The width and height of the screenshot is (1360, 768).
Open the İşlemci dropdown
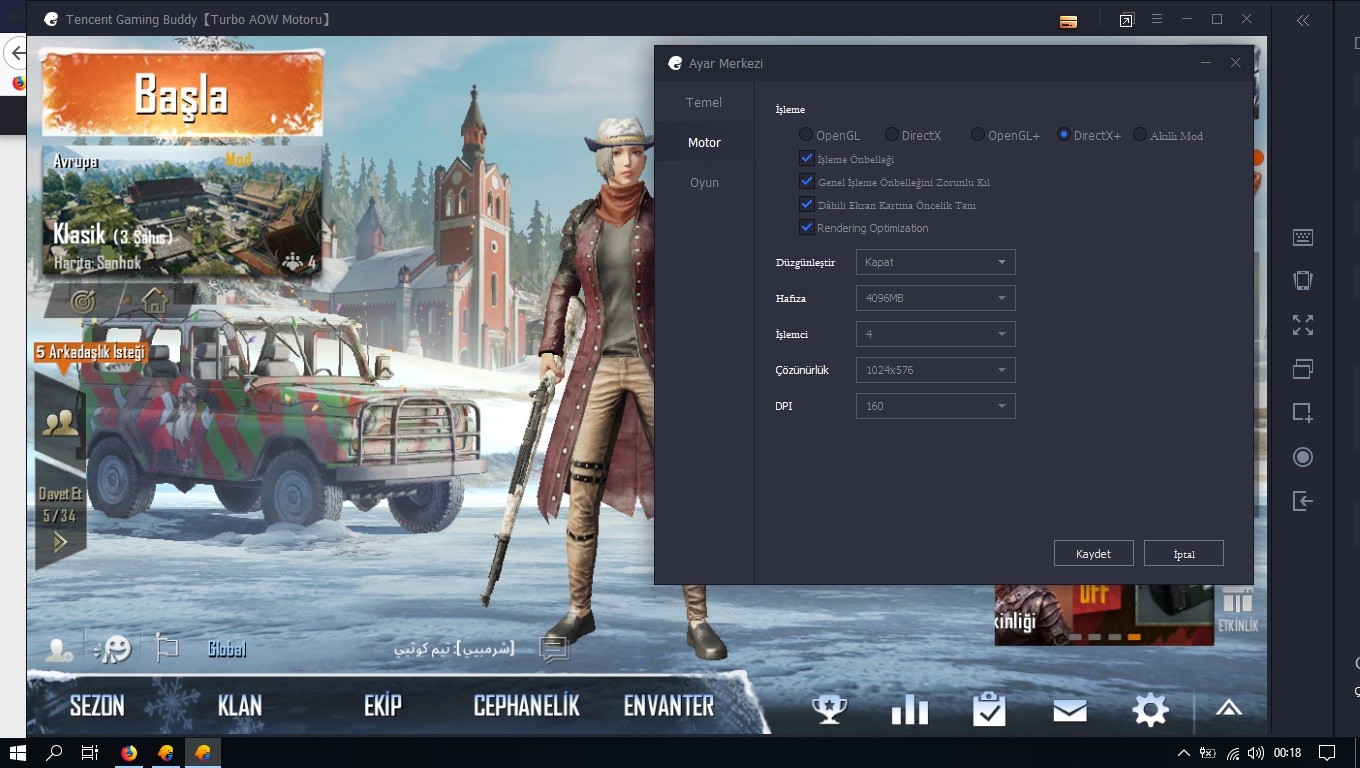coord(935,334)
